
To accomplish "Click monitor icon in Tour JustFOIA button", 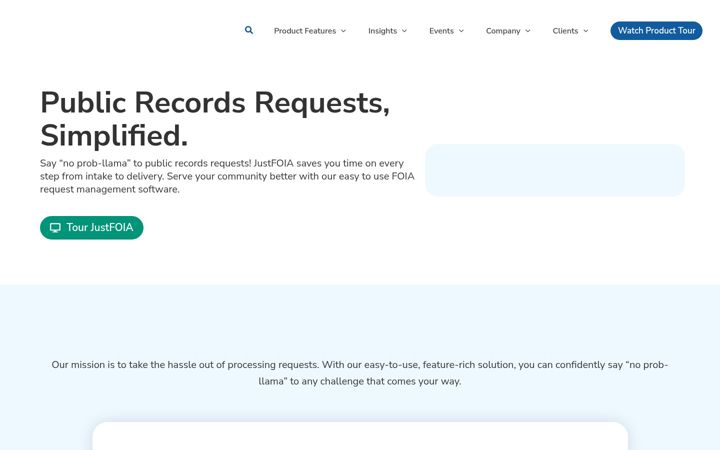I will coord(55,228).
